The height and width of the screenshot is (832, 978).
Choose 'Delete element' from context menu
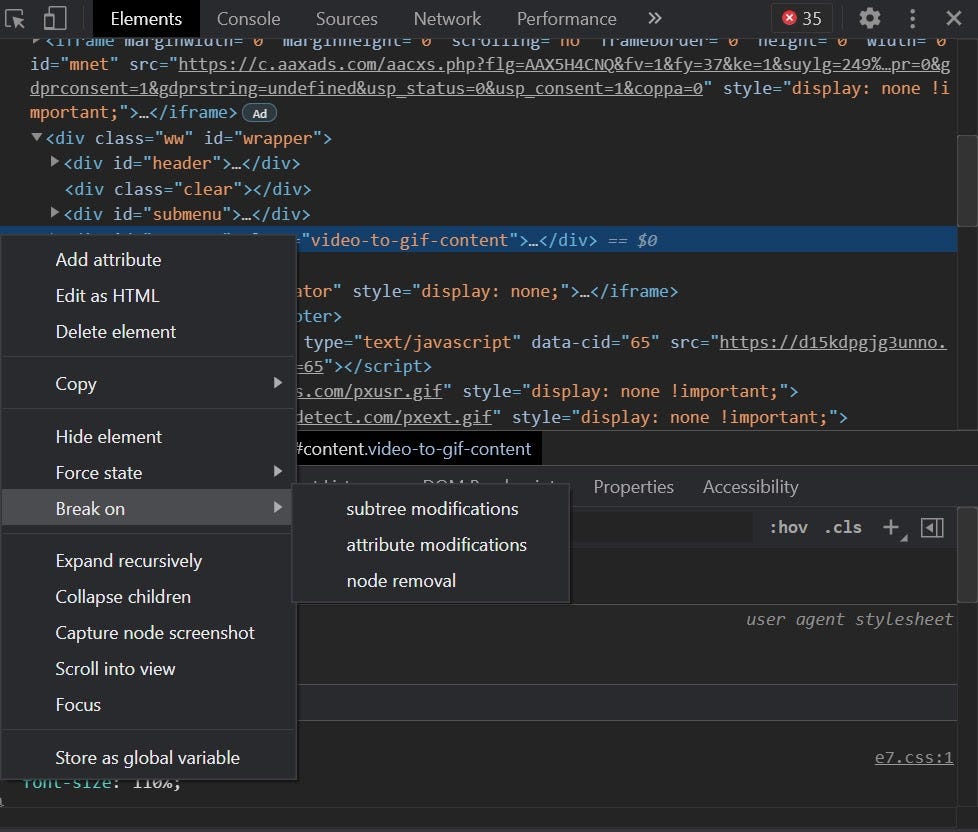point(116,332)
